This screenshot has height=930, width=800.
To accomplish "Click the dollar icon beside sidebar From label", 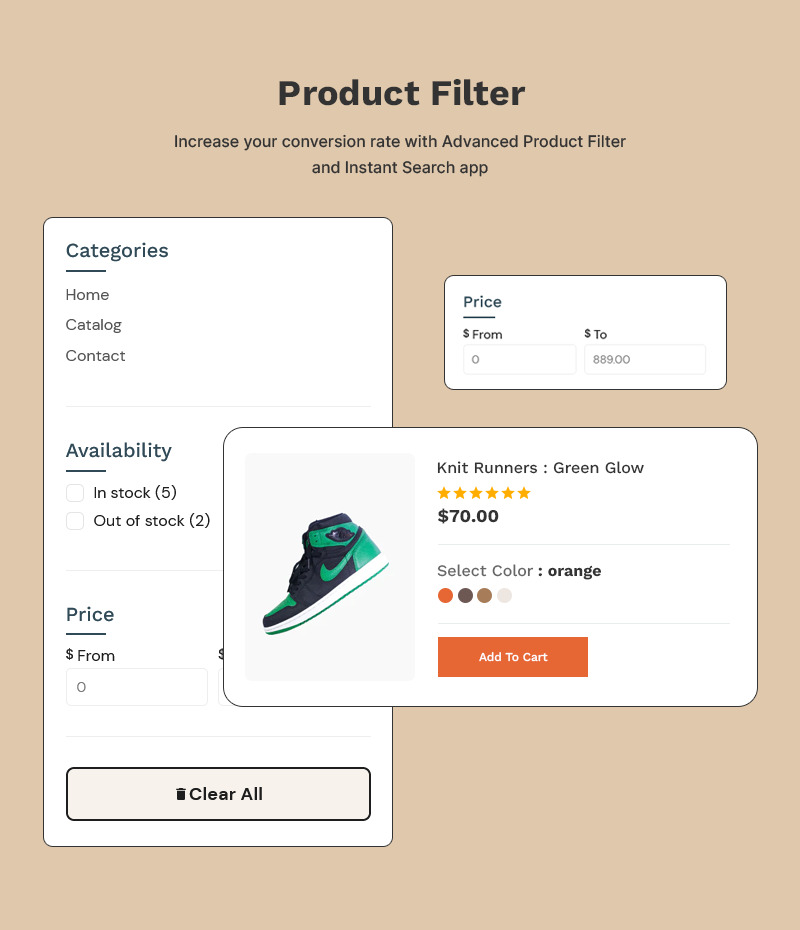I will [68, 655].
